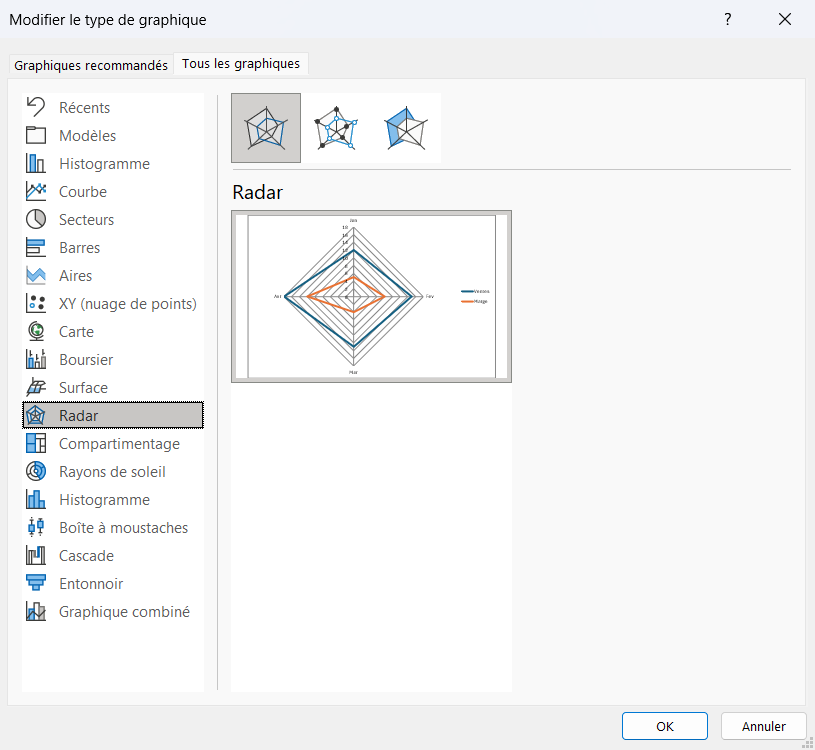This screenshot has width=815, height=750.
Task: Select the basic Radar chart subtype icon
Action: pyautogui.click(x=266, y=128)
